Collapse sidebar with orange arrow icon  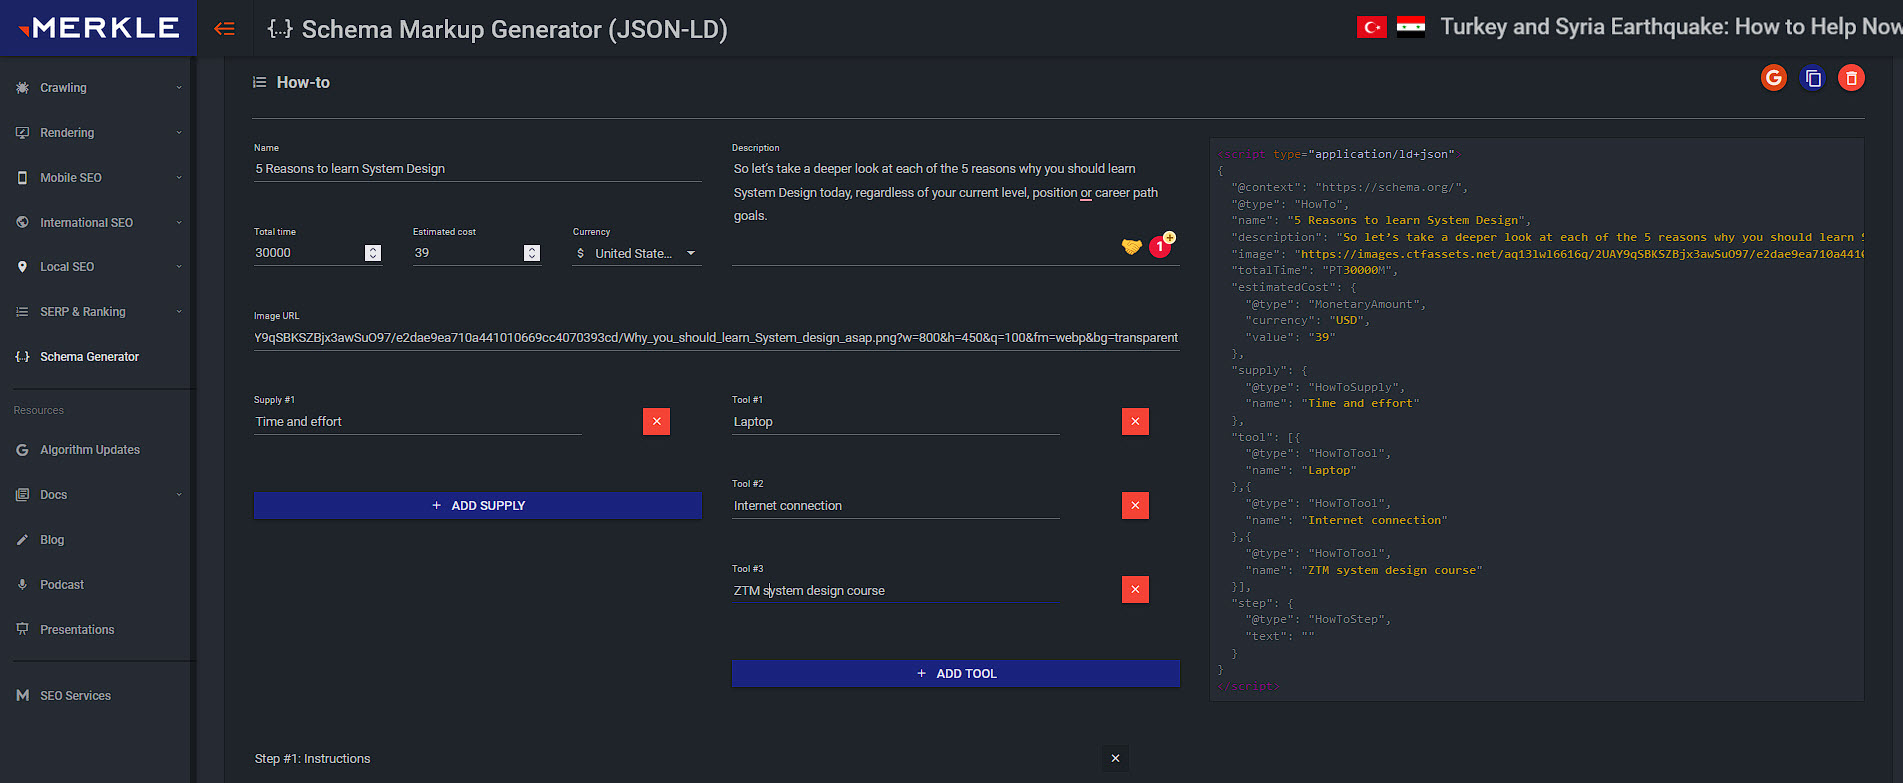click(x=225, y=29)
